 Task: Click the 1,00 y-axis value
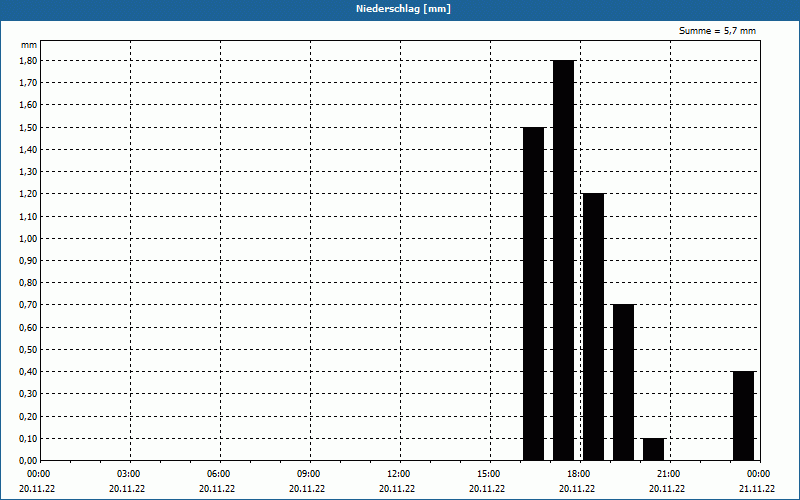(29, 238)
